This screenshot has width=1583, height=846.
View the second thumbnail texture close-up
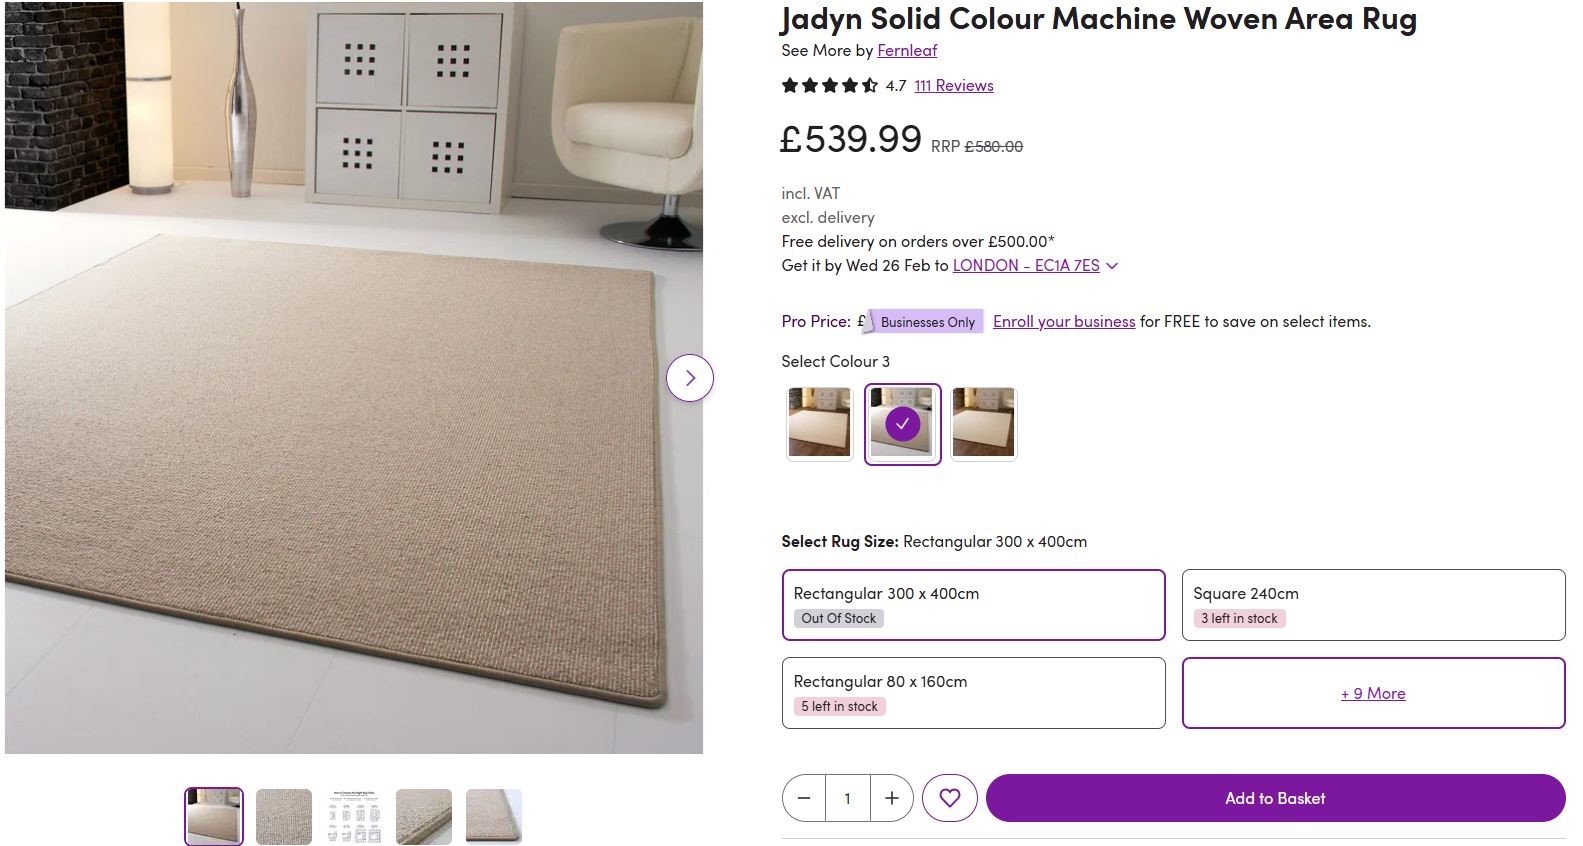click(284, 816)
